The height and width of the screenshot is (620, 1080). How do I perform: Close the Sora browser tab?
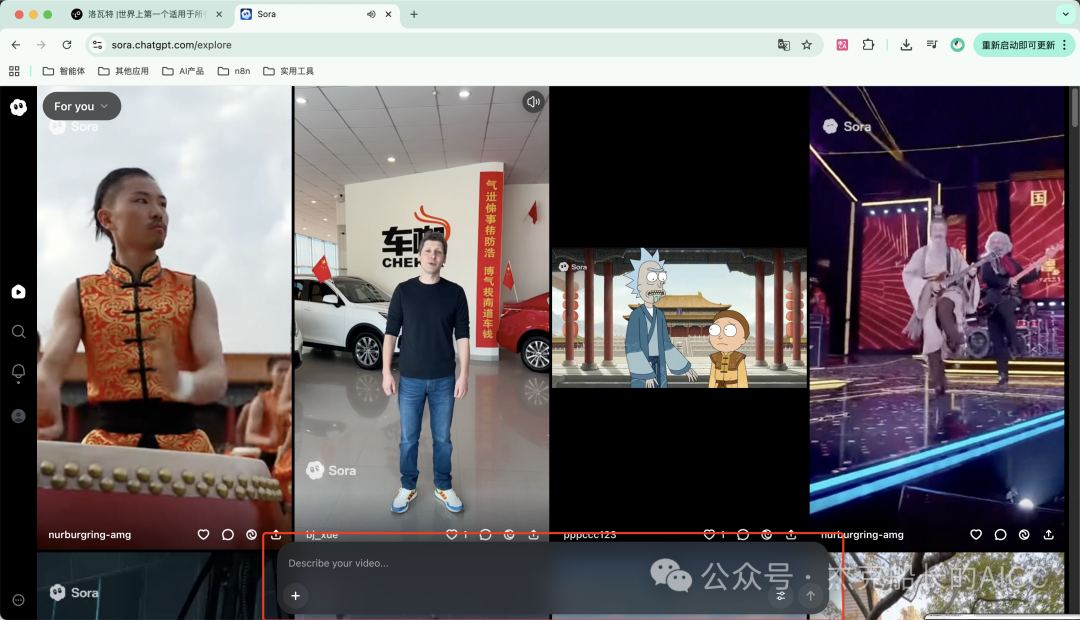(x=388, y=14)
